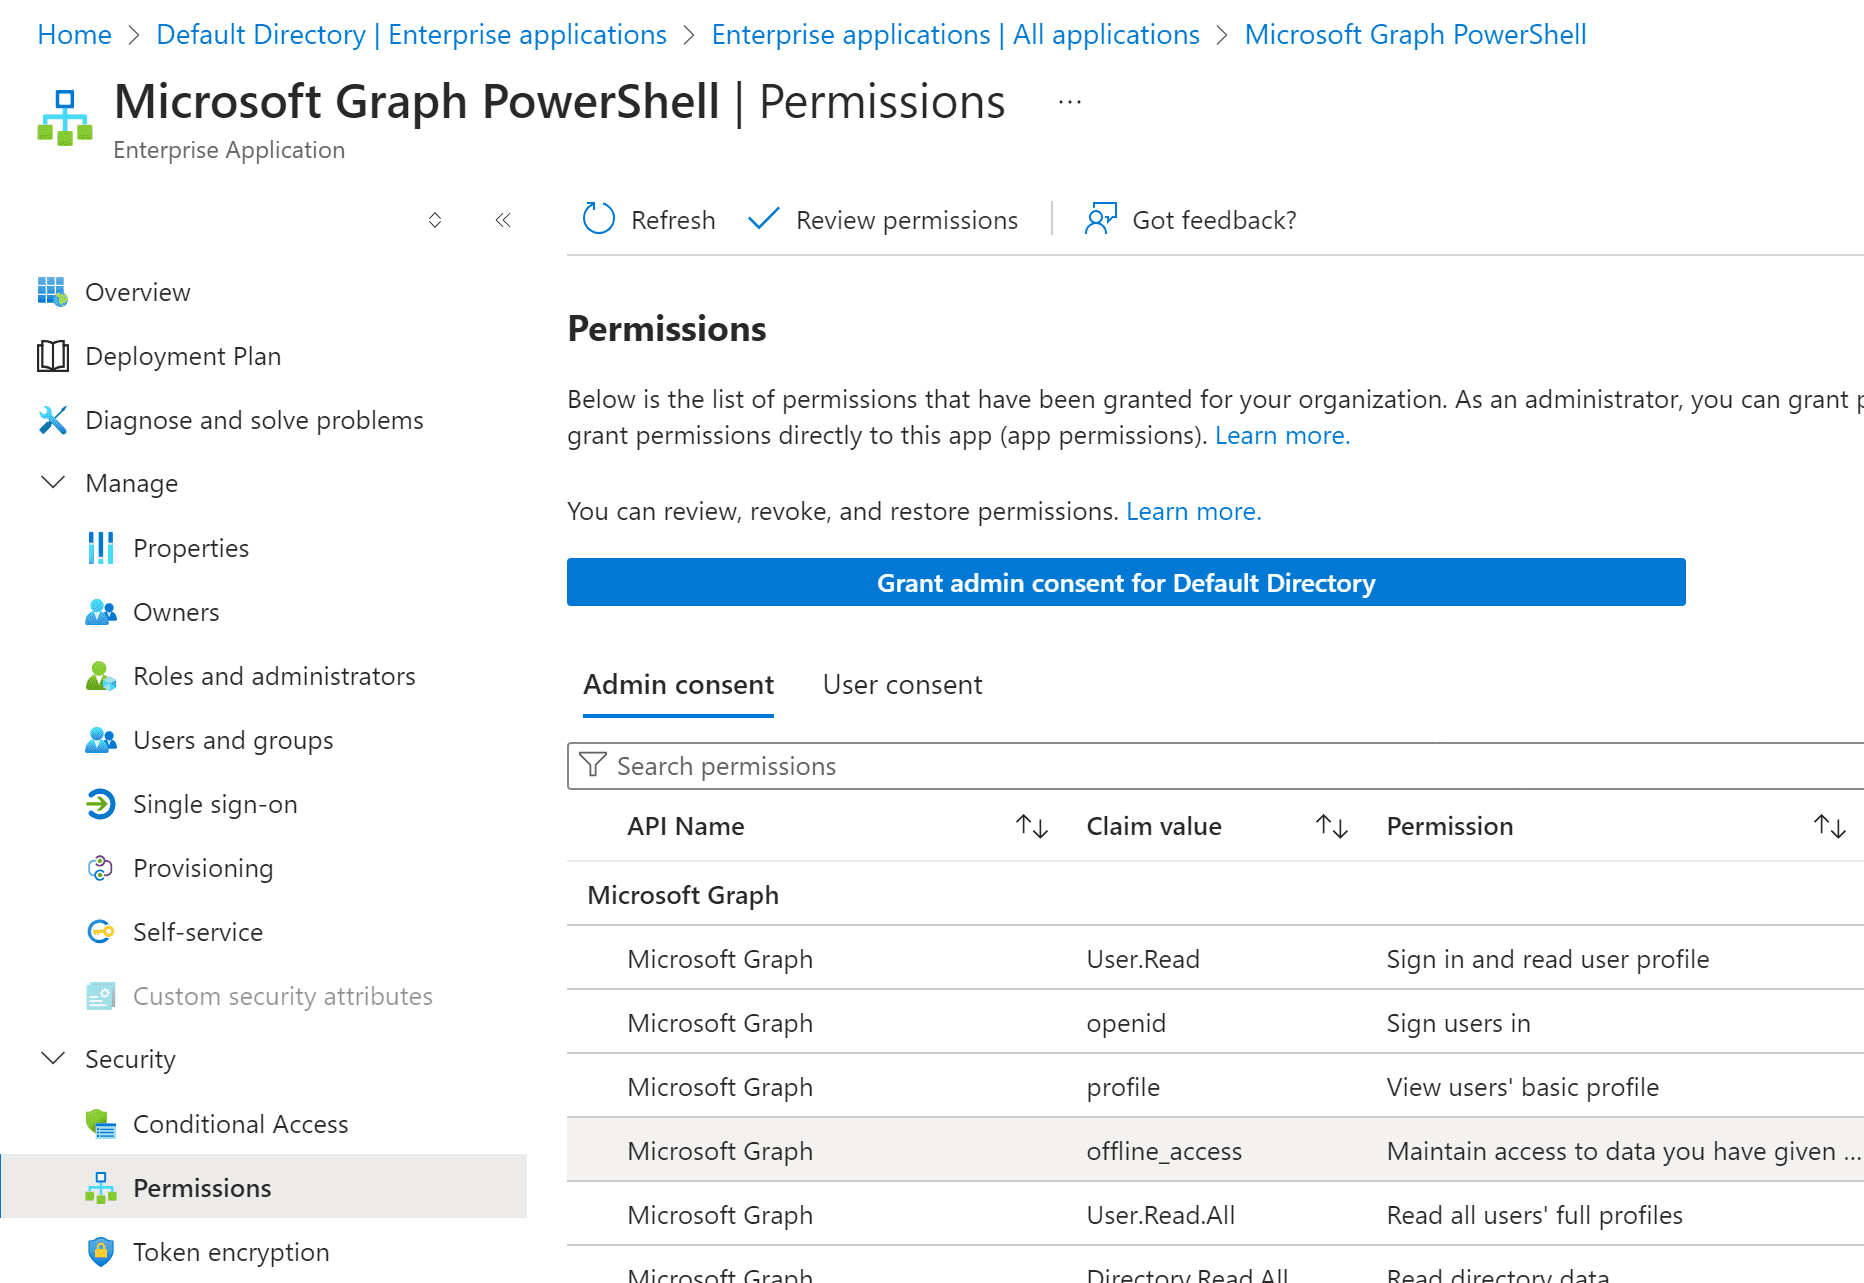Click the Overview grid icon
This screenshot has width=1864, height=1283.
tap(52, 292)
